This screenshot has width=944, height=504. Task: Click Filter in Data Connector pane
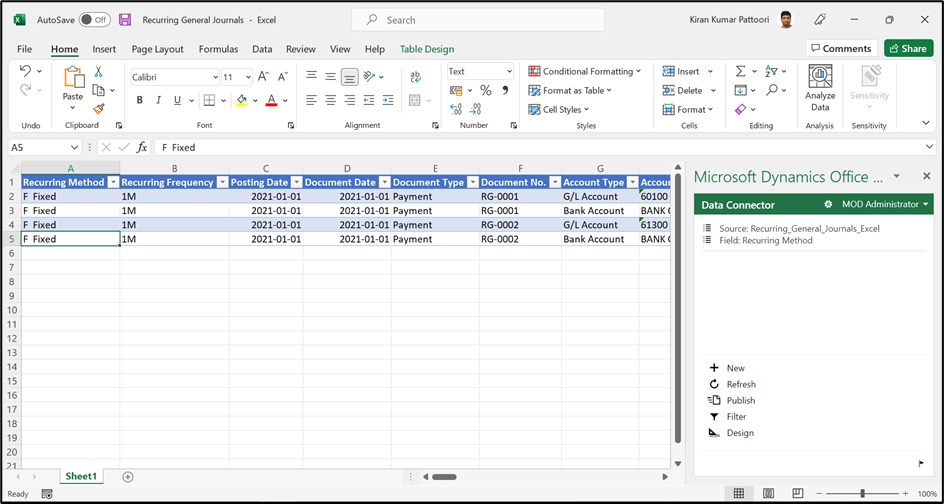[728, 417]
